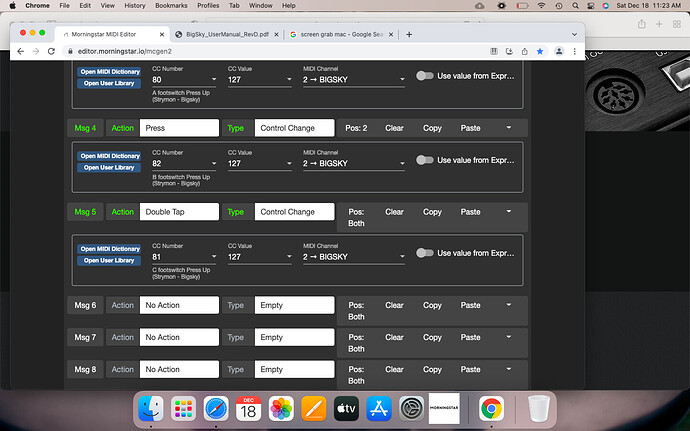
Task: Open Spotlight search in menu bar
Action: [x=575, y=6]
